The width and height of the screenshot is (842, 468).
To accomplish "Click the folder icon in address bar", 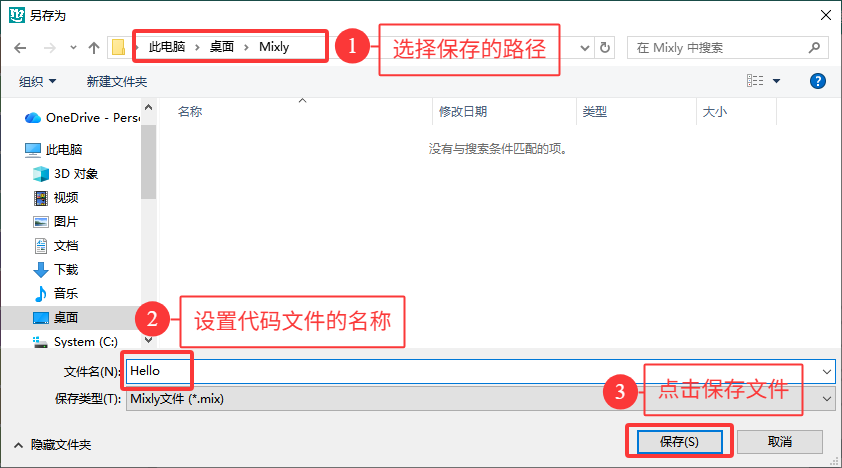I will click(118, 47).
